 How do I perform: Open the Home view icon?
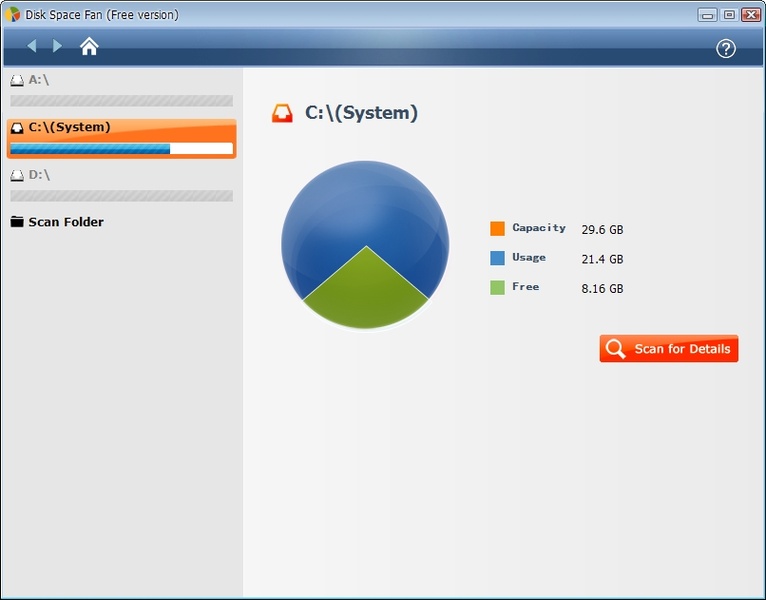89,46
